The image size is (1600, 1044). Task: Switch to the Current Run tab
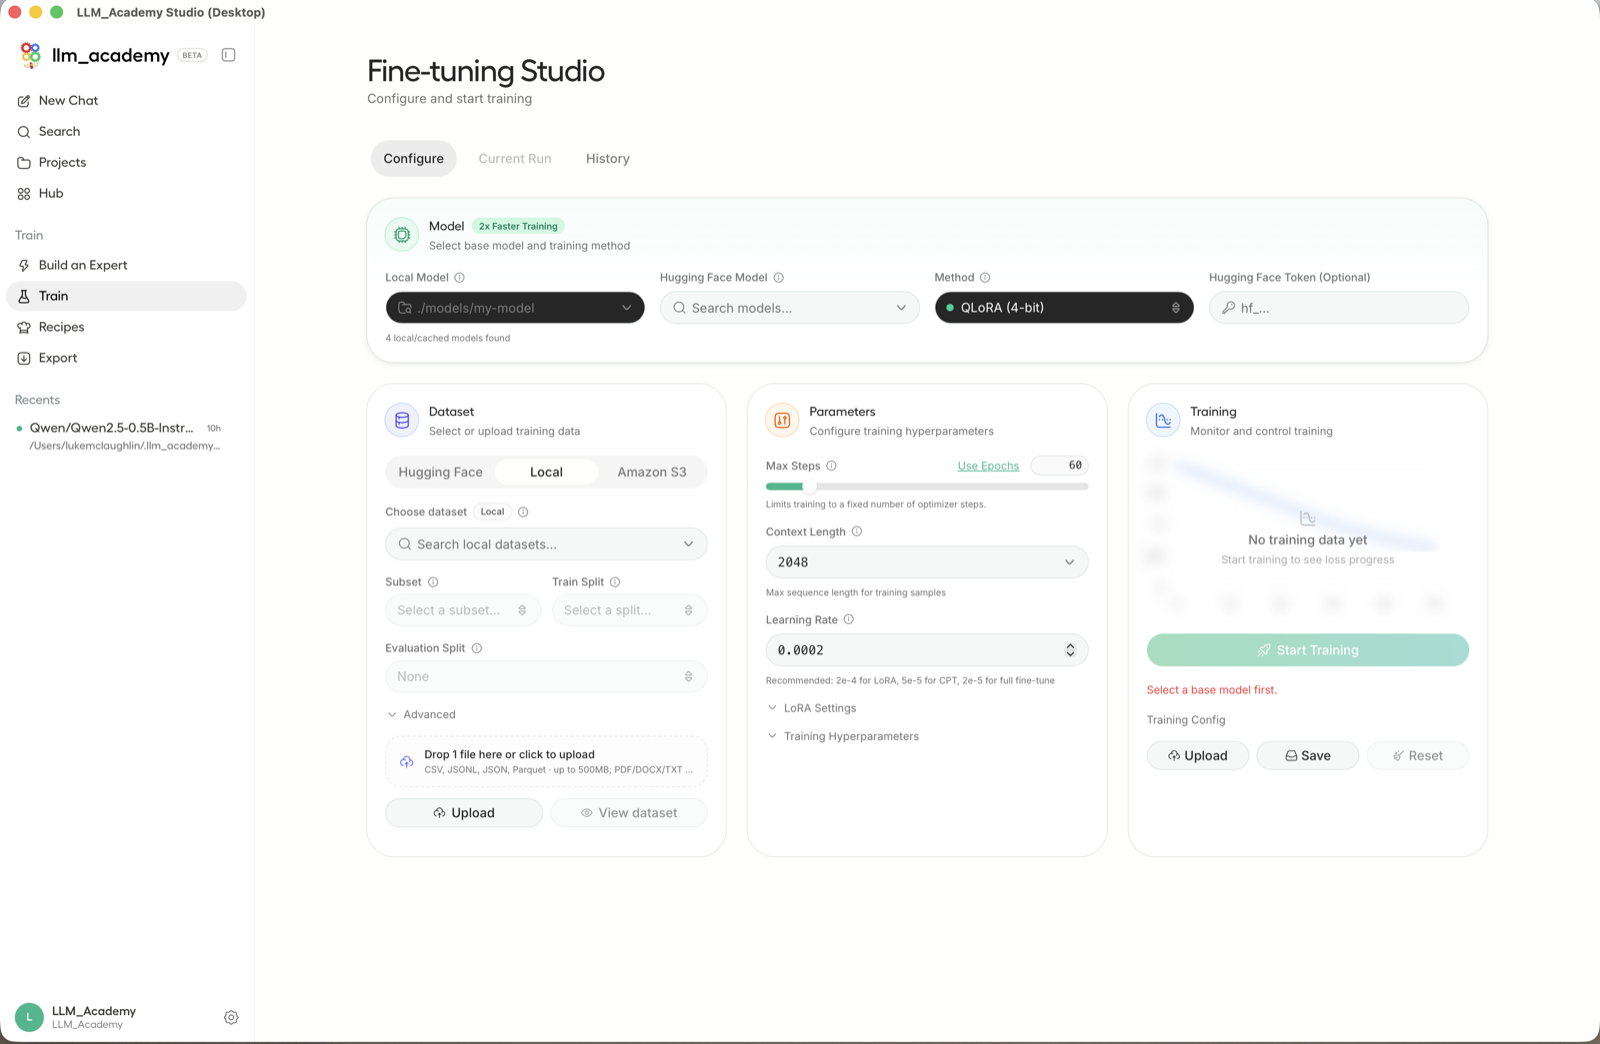point(515,159)
